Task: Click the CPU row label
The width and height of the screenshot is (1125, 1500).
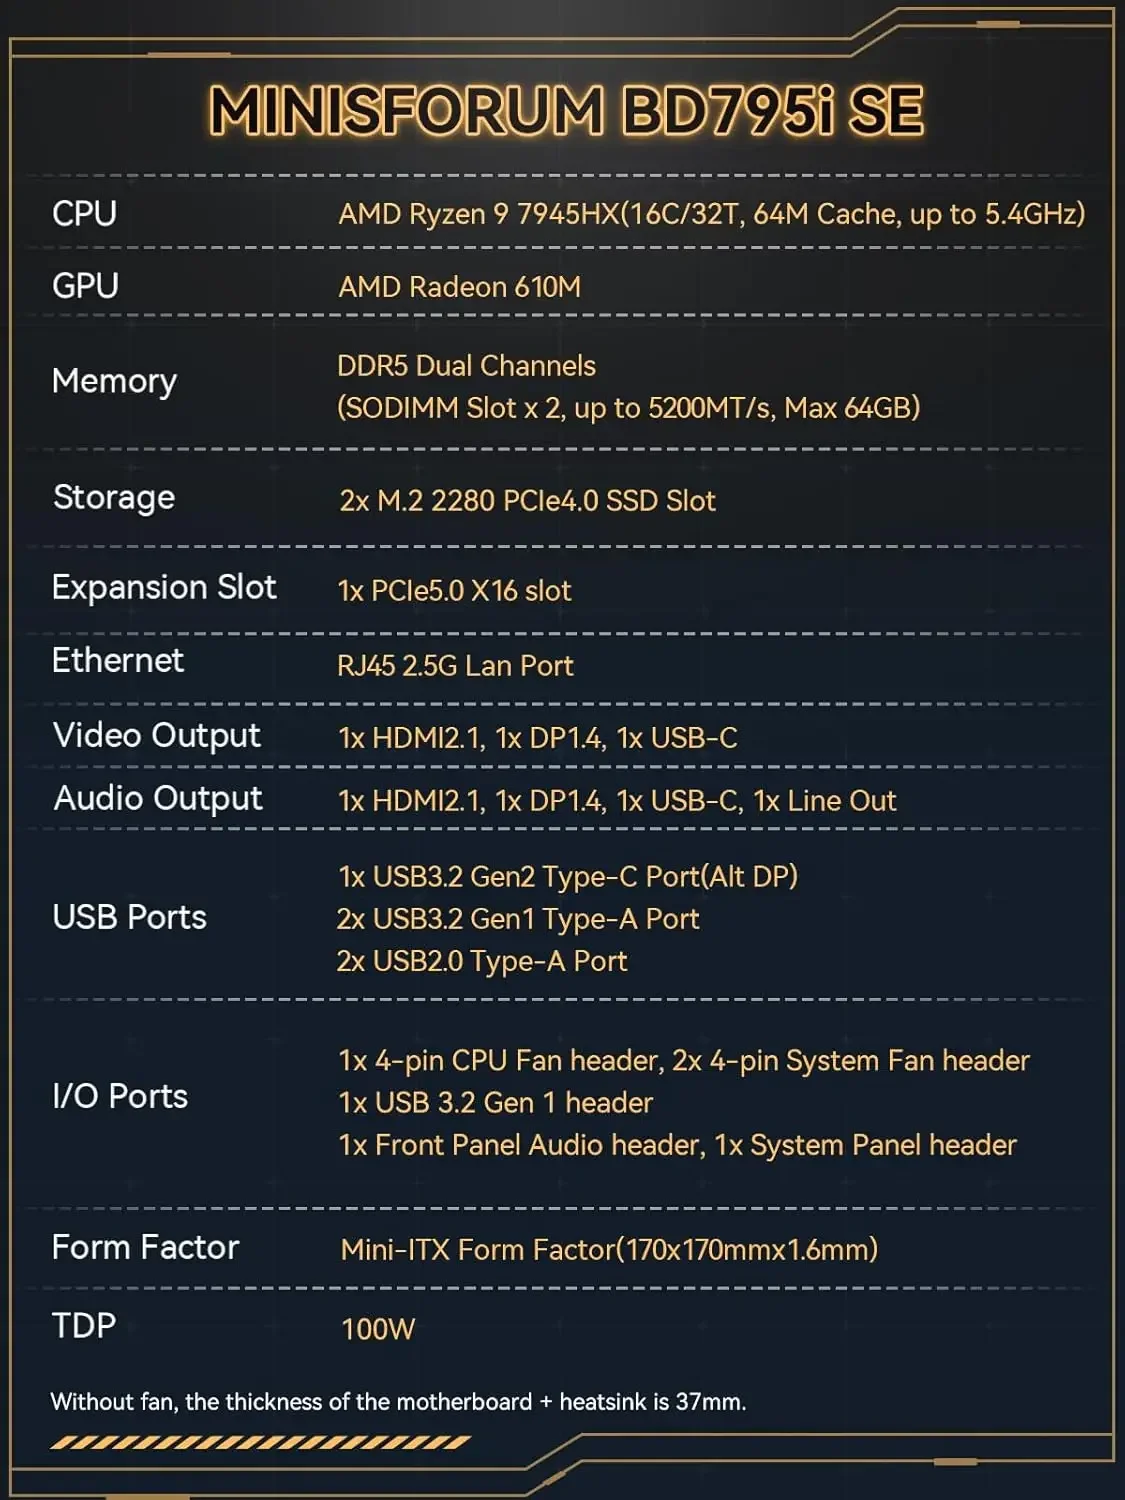Action: tap(84, 214)
